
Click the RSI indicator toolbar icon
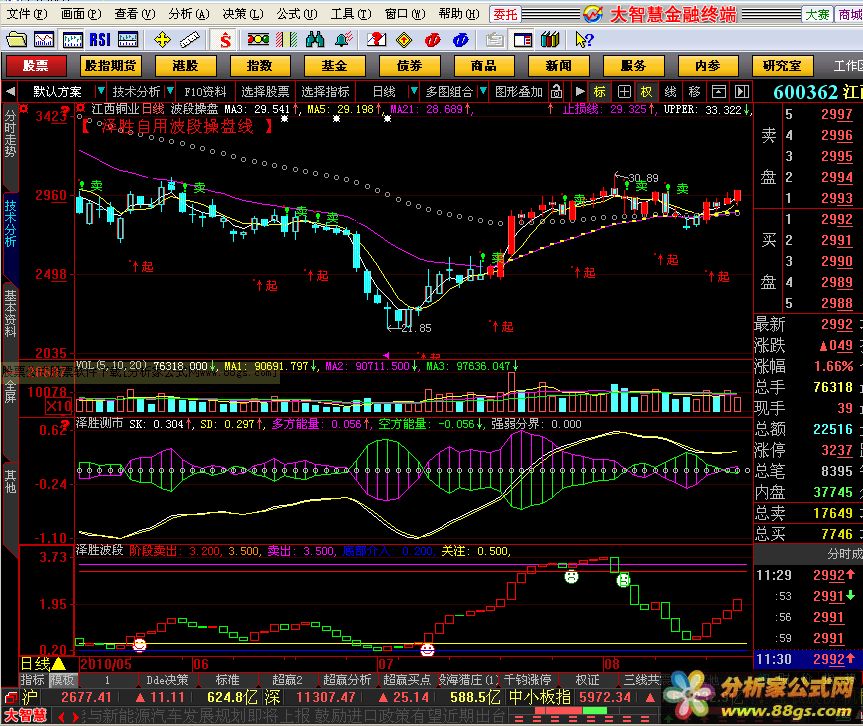pyautogui.click(x=100, y=40)
